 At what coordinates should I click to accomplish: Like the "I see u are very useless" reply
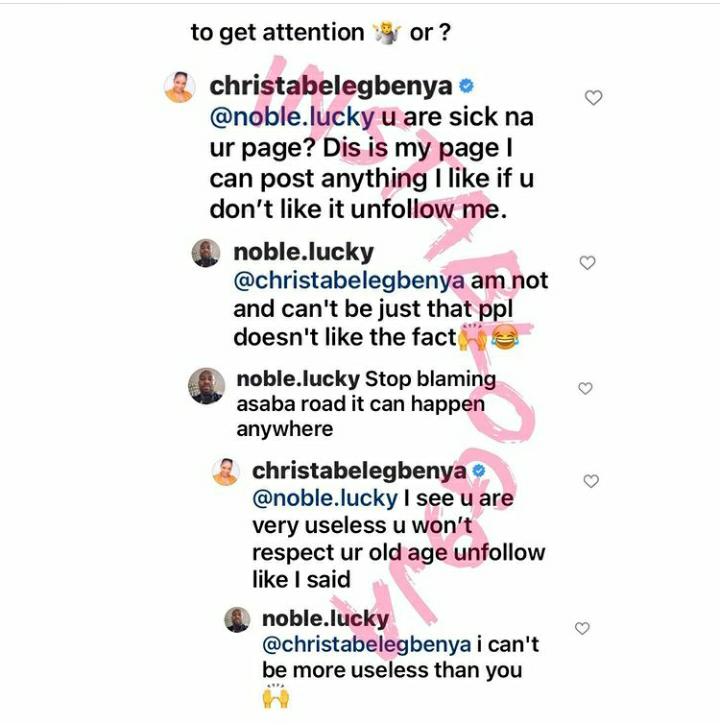point(591,481)
